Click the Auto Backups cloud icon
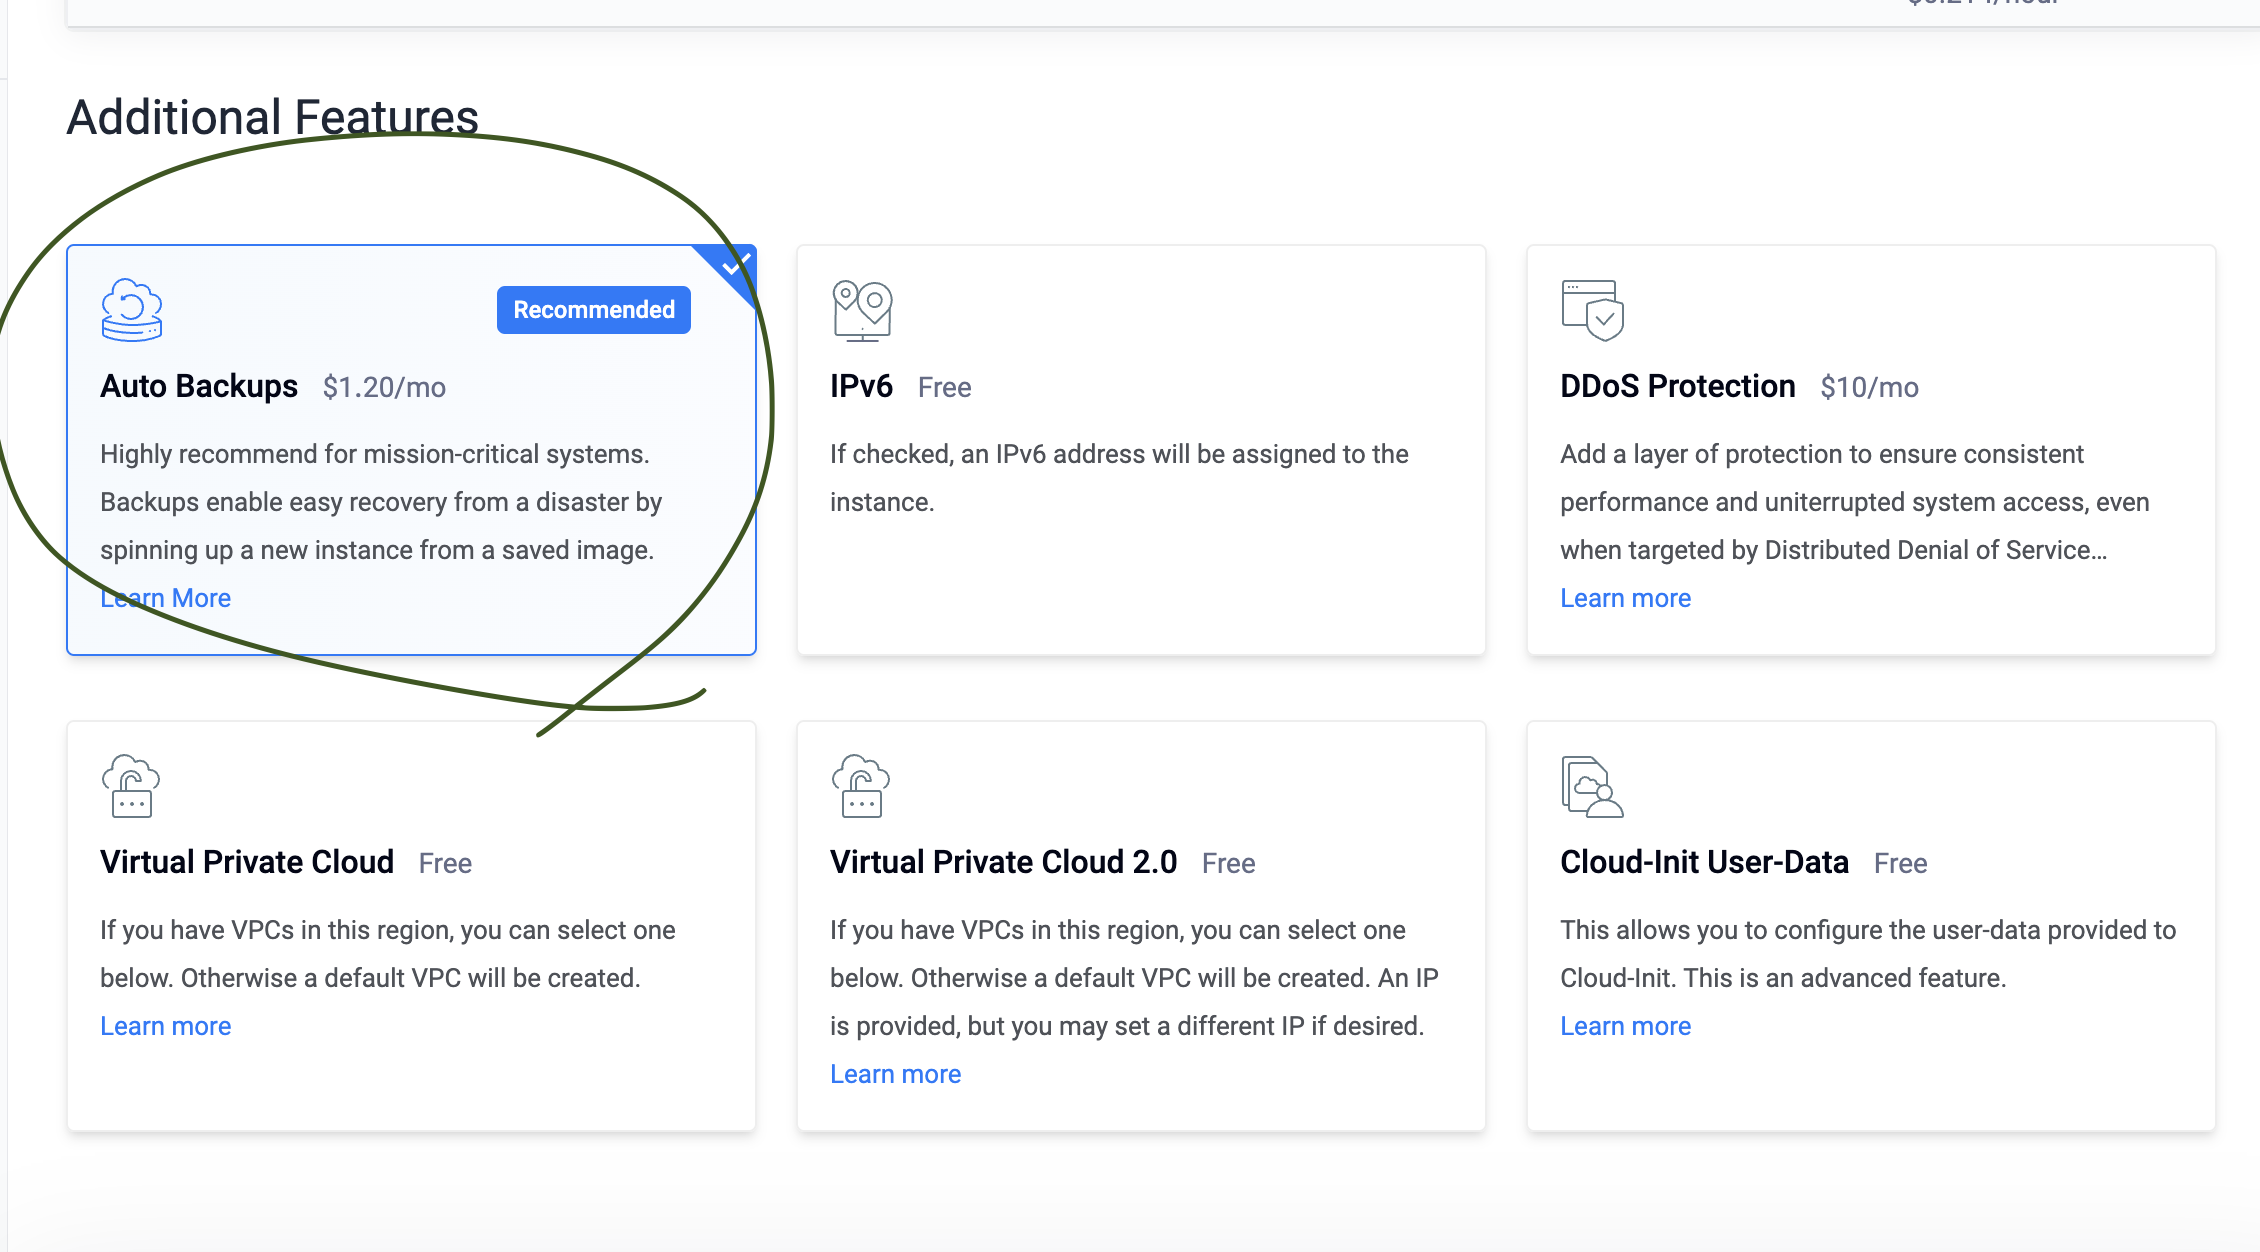 131,310
